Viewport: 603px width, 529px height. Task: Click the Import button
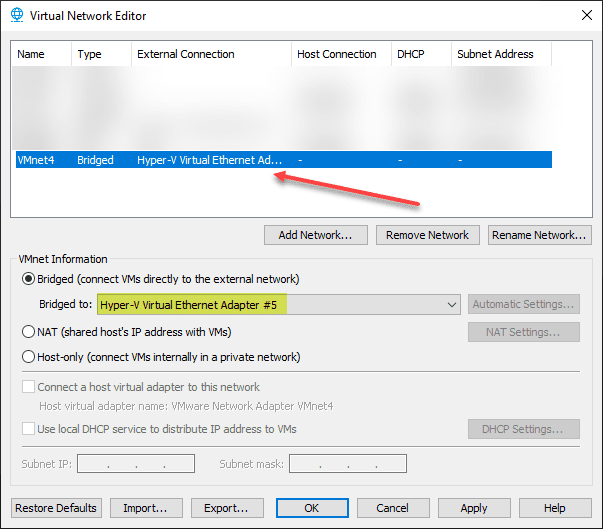click(146, 508)
